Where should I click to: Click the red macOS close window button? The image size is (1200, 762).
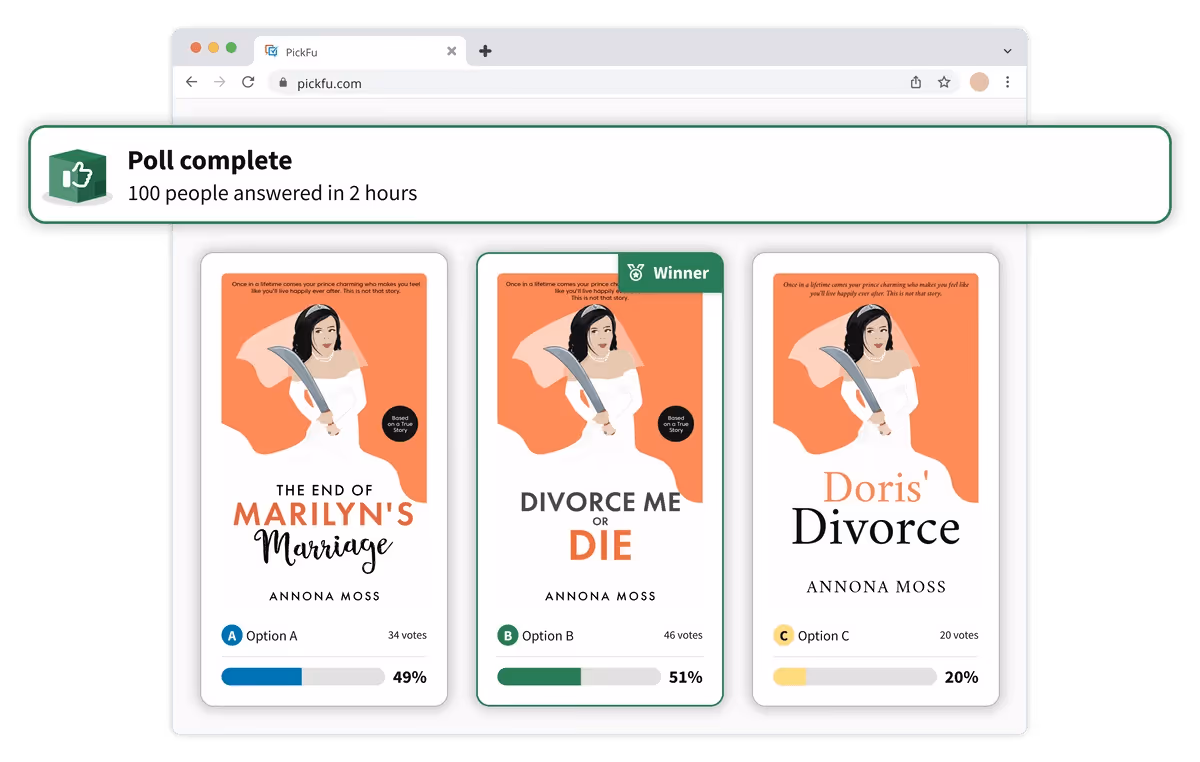point(196,48)
